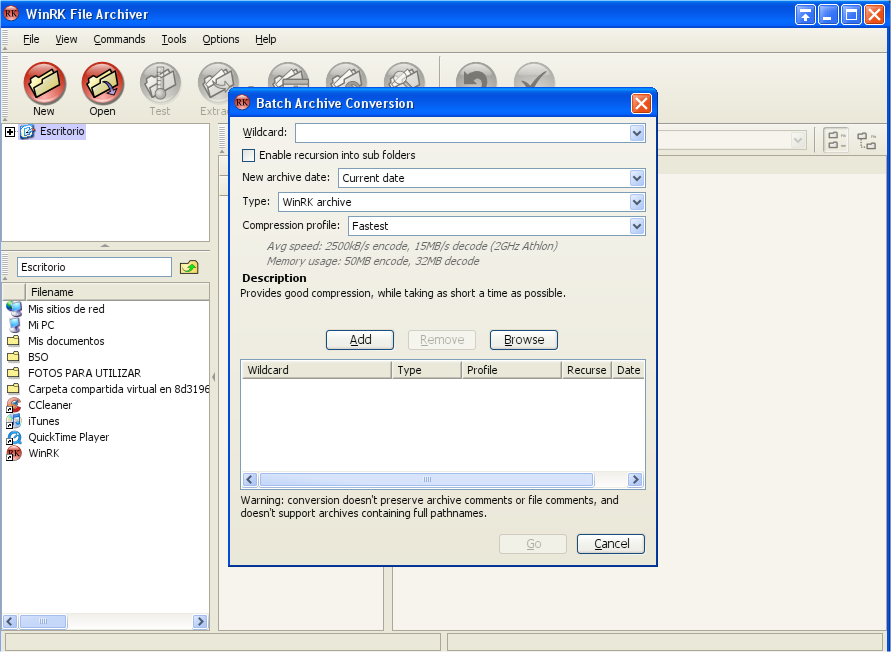Select the tree view layout icon
Screen dimensions: 891x652
pyautogui.click(x=867, y=140)
